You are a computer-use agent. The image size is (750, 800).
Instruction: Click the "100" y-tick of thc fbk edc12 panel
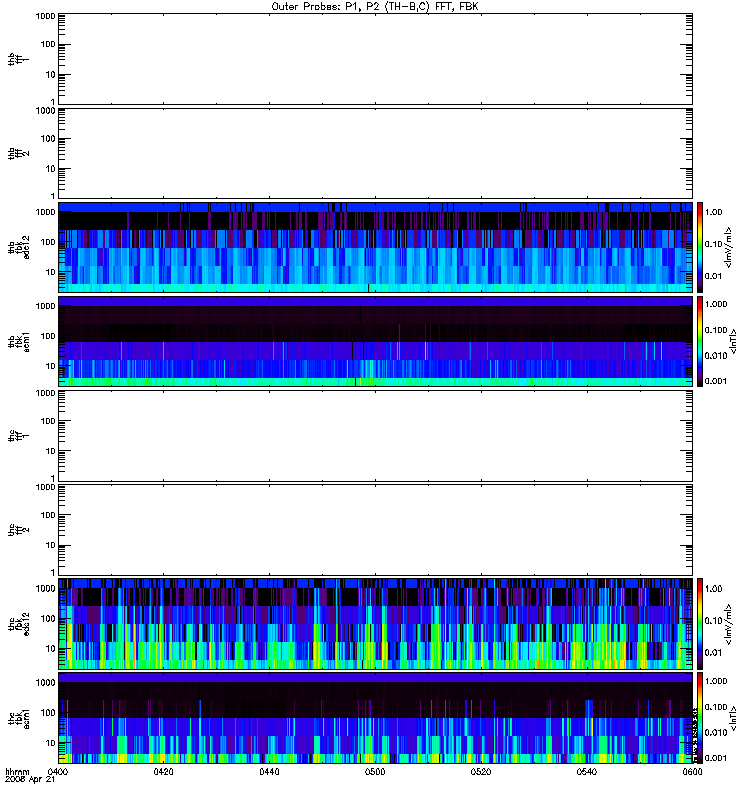click(x=48, y=618)
